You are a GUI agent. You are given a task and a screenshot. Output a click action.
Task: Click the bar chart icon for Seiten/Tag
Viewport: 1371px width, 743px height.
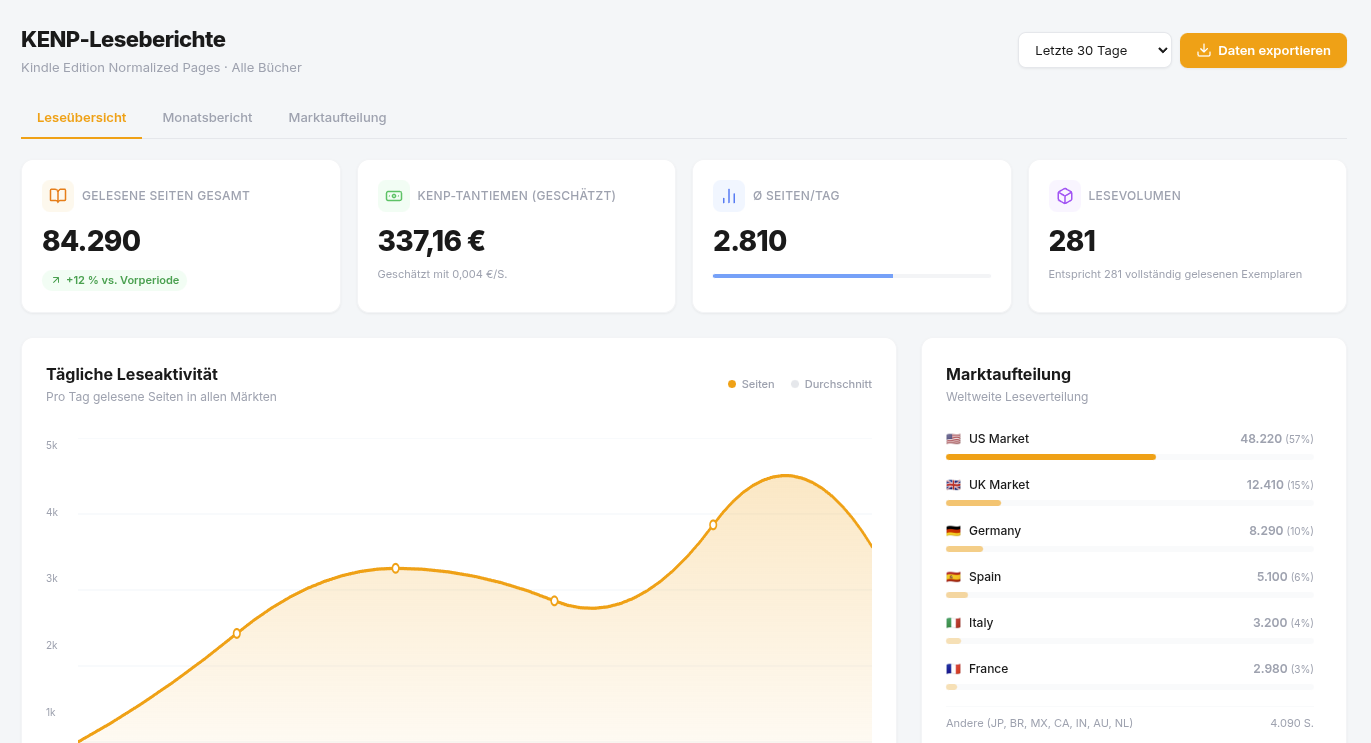tap(729, 196)
